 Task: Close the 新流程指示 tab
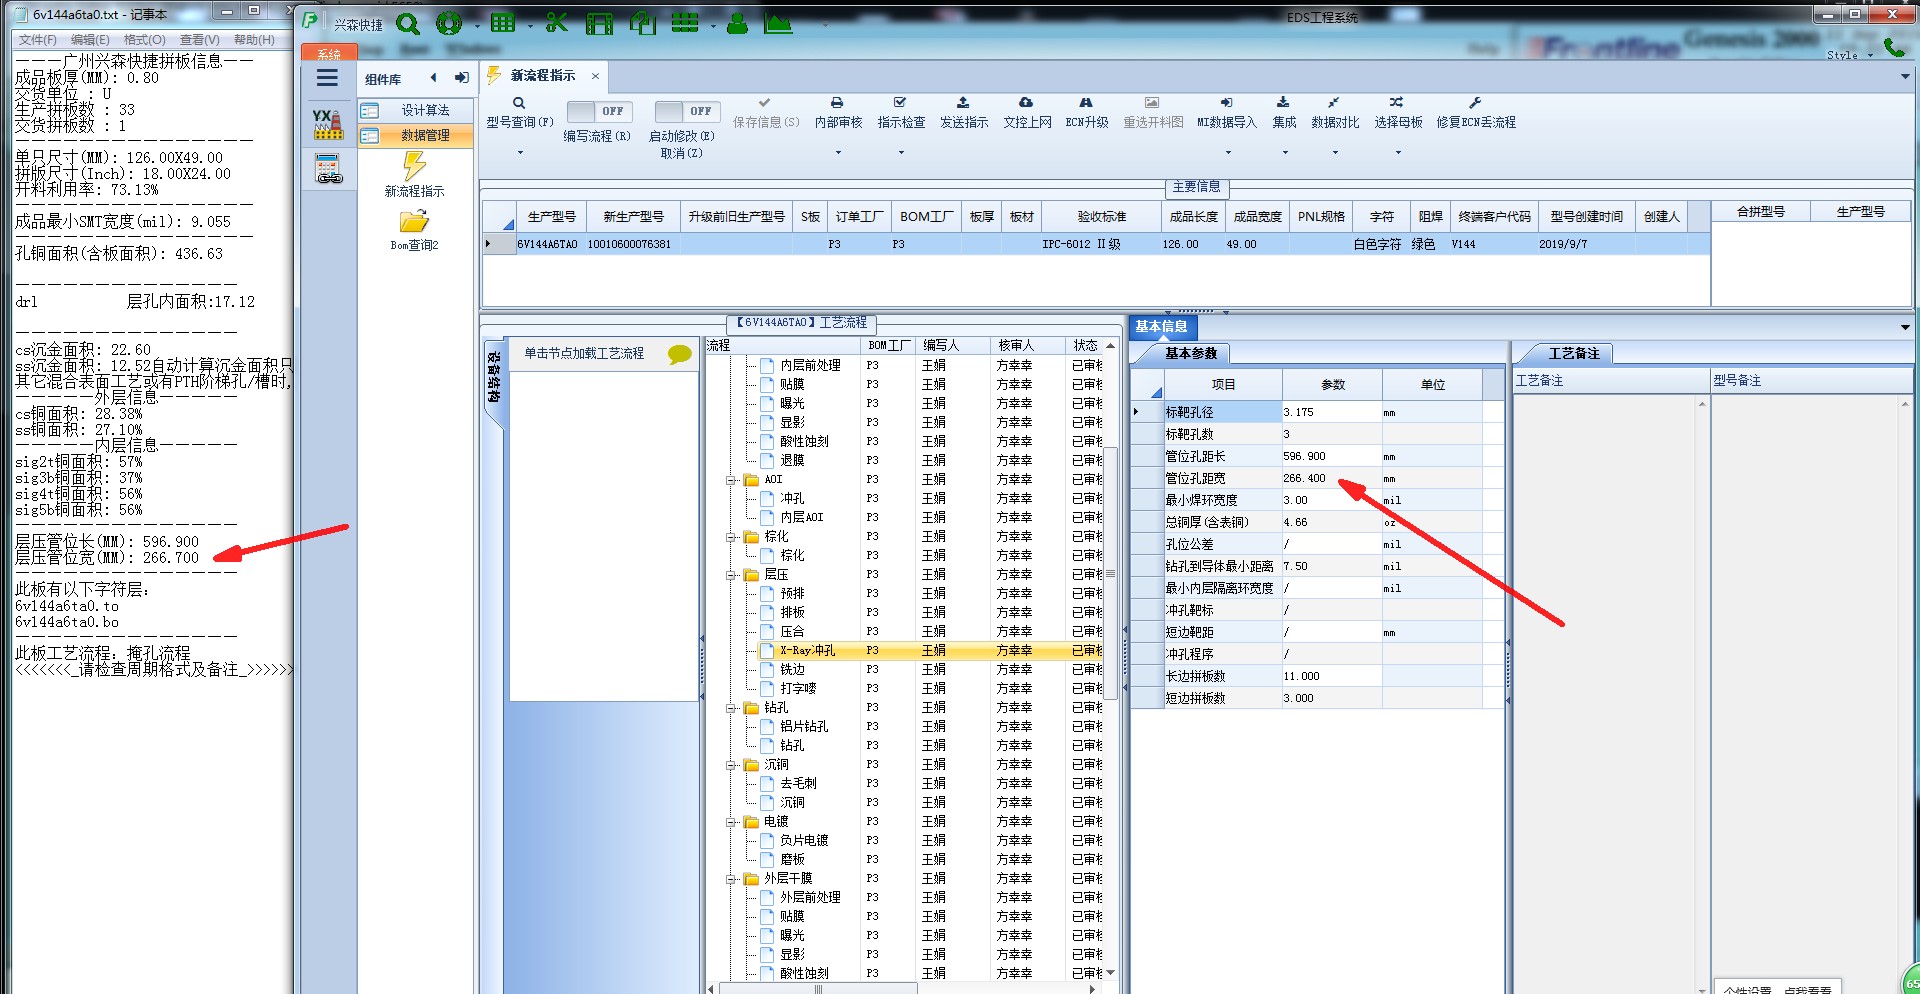tap(595, 76)
